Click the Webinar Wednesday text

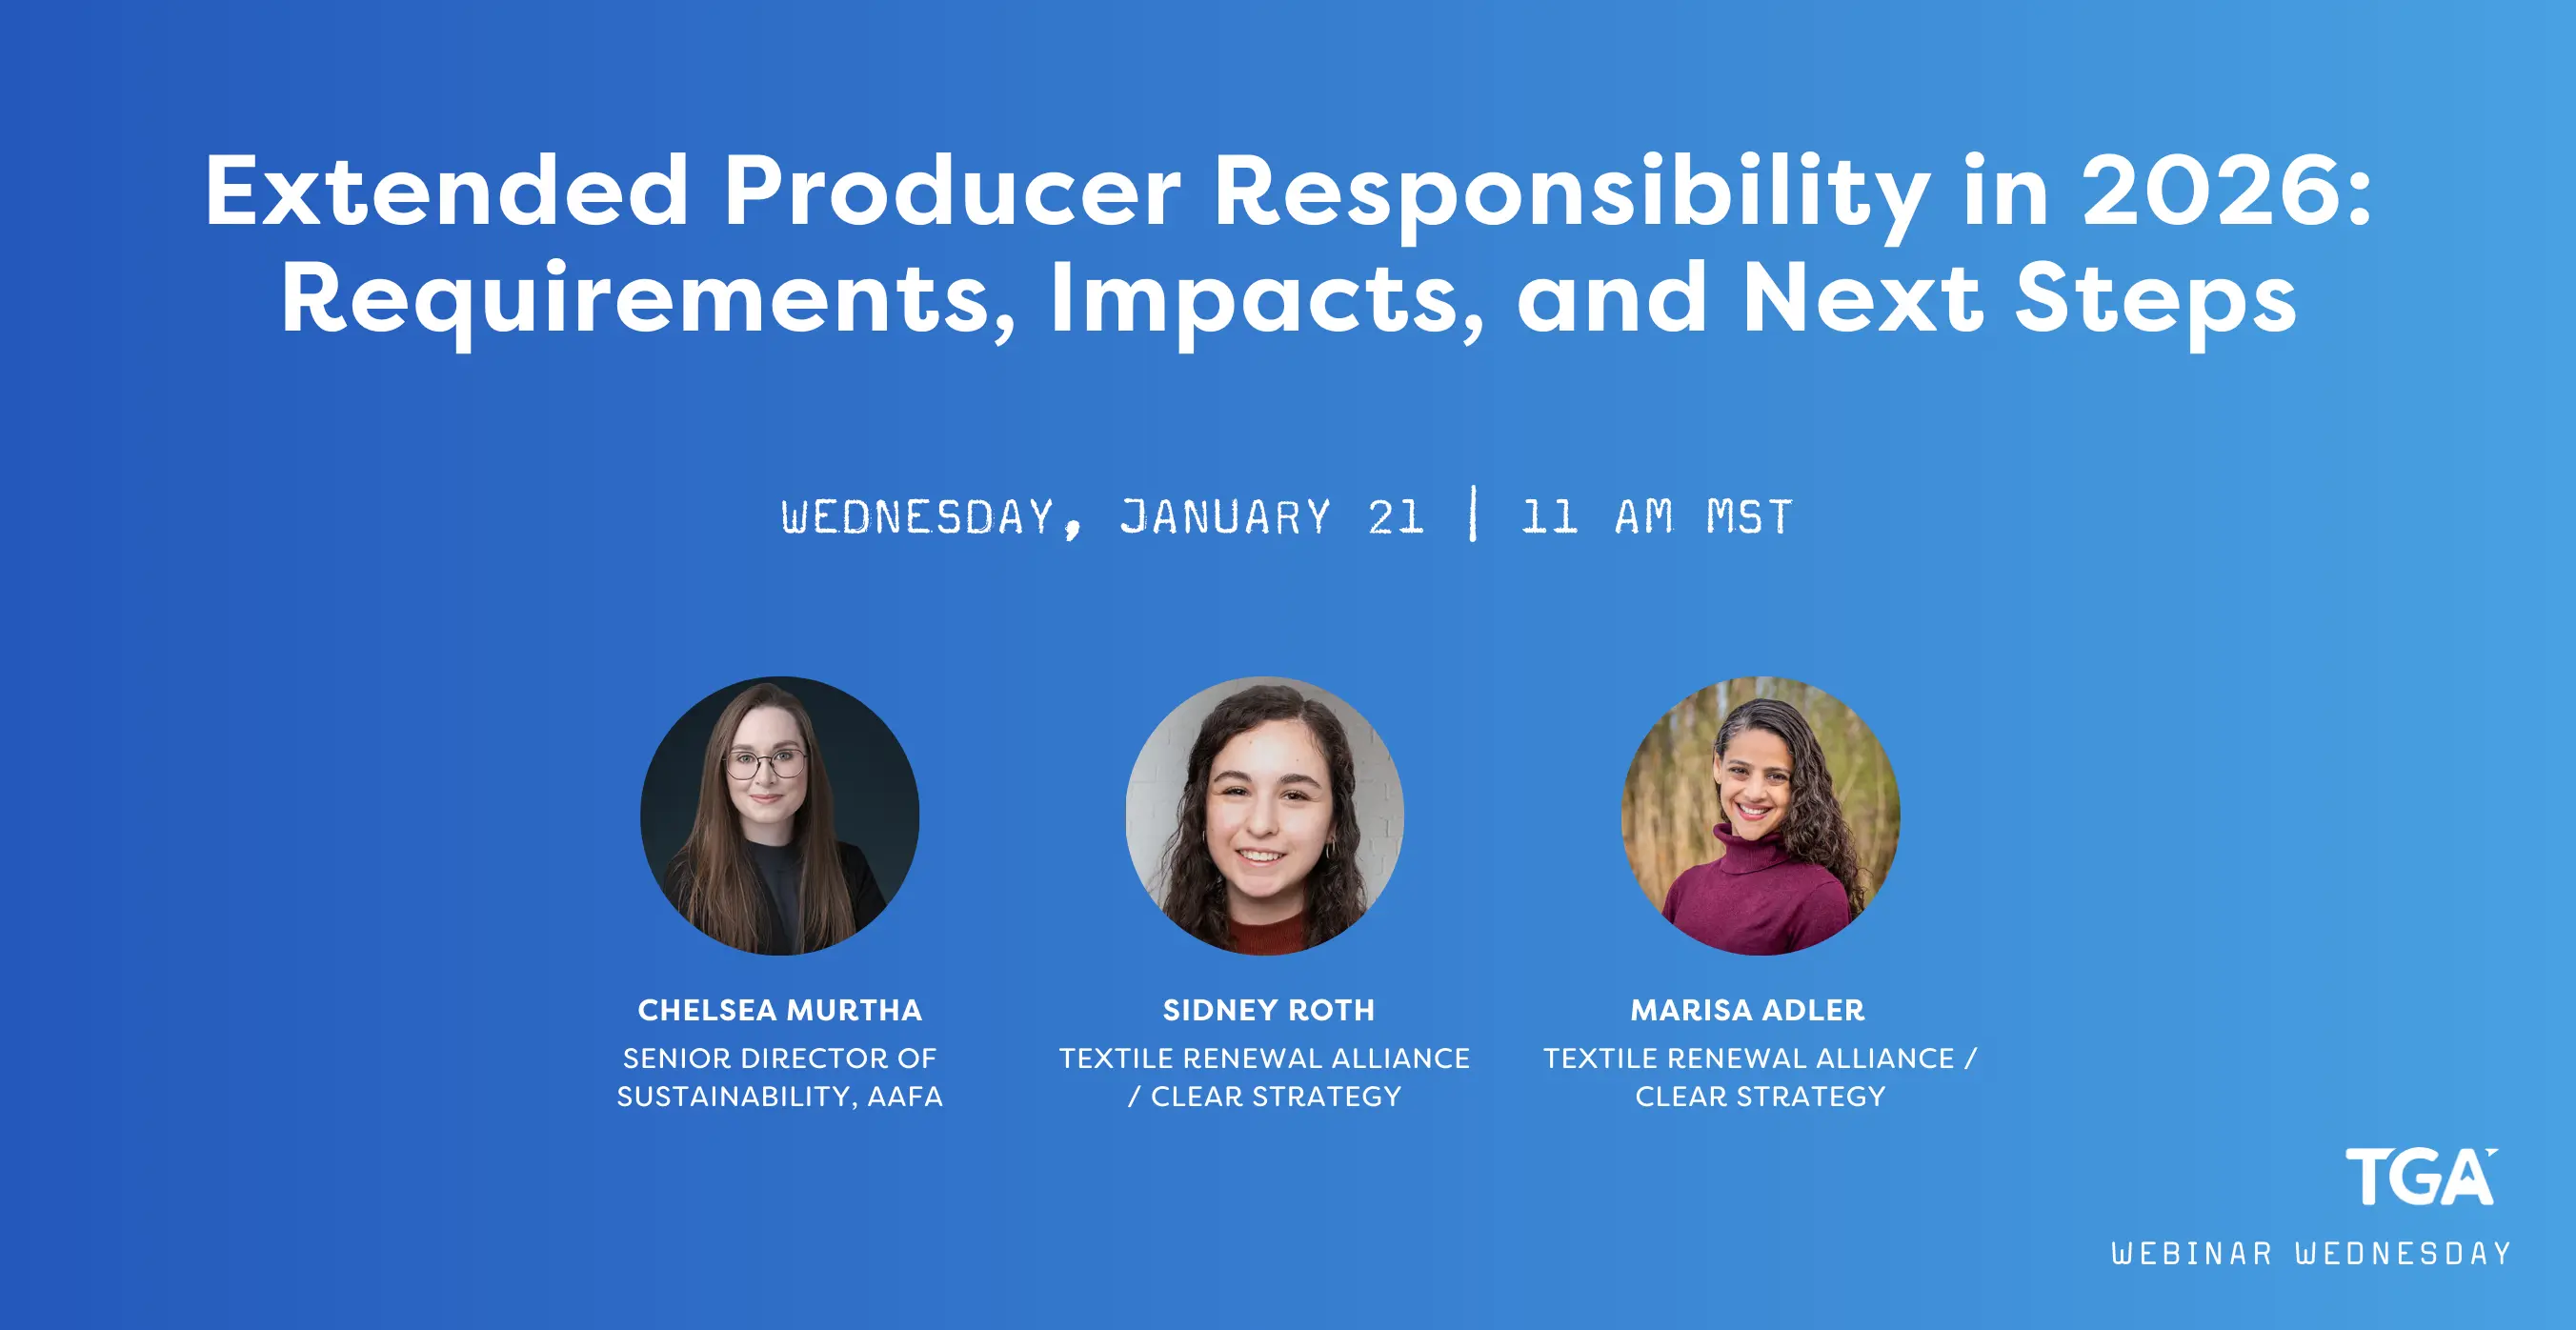click(x=2311, y=1253)
